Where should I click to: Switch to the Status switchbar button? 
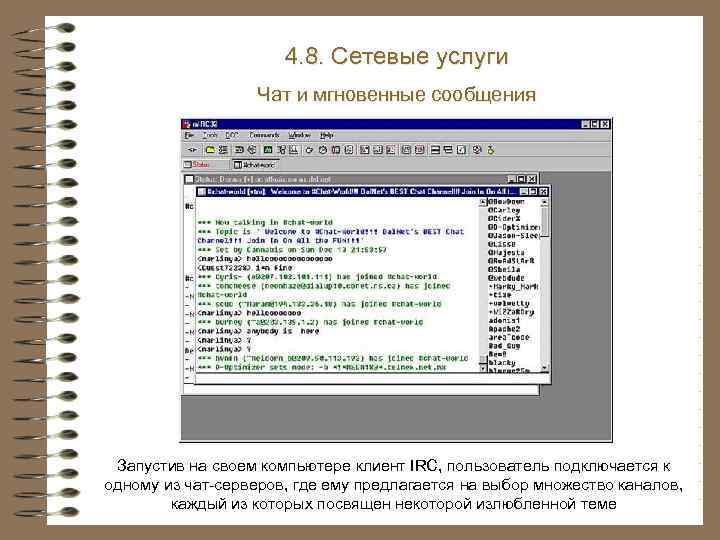(205, 164)
